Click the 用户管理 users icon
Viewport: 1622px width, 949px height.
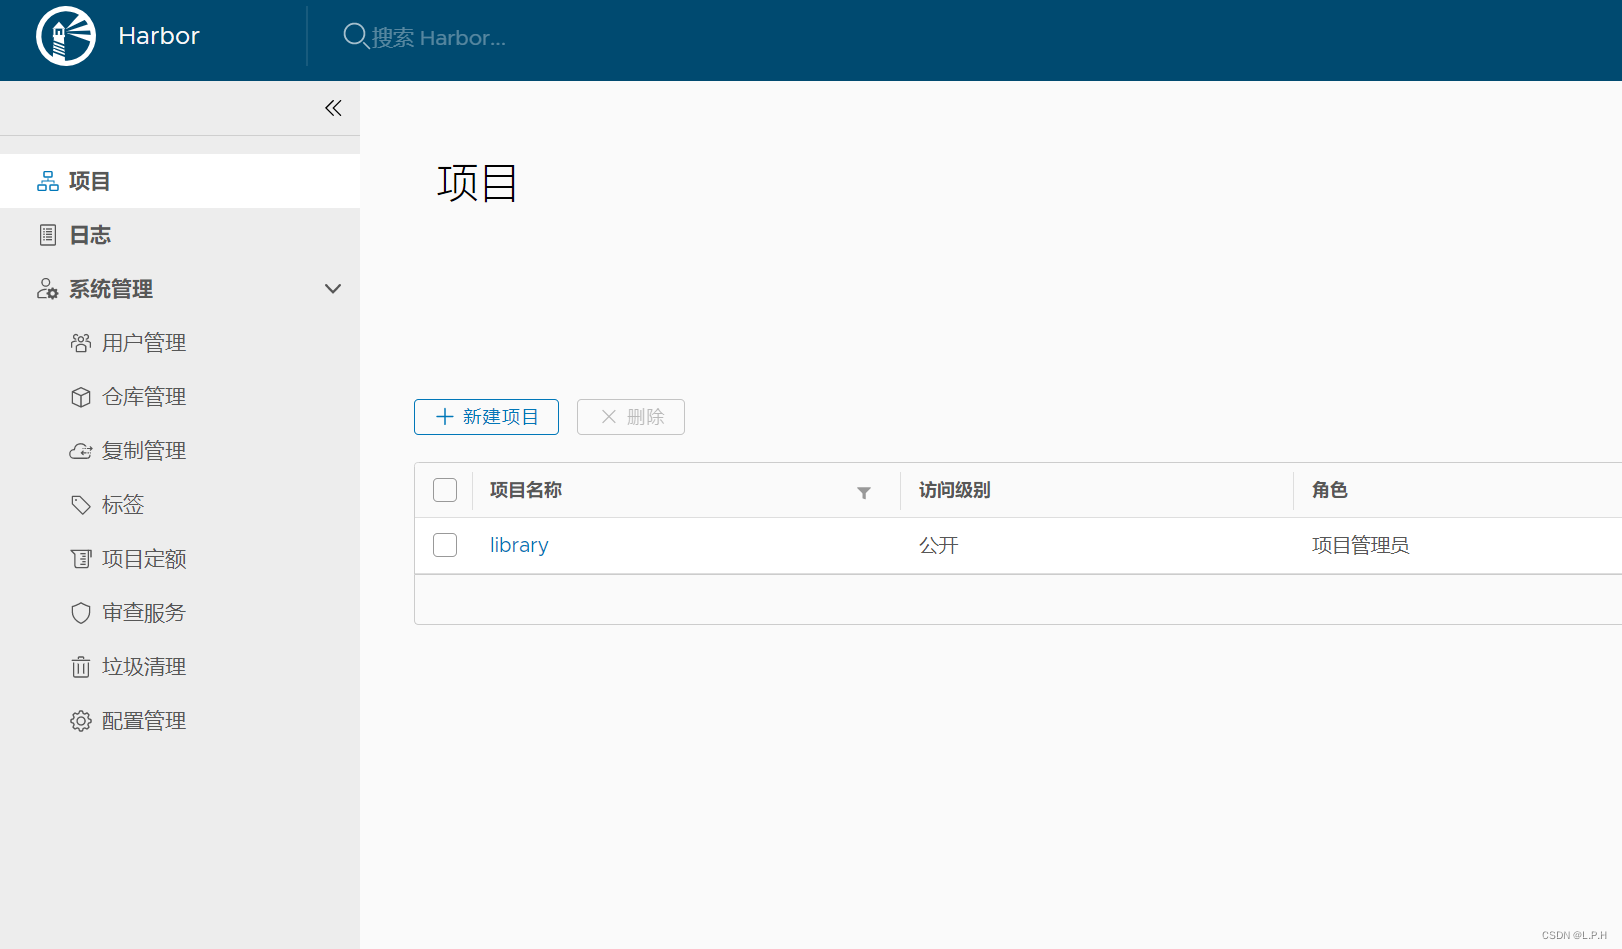click(81, 343)
